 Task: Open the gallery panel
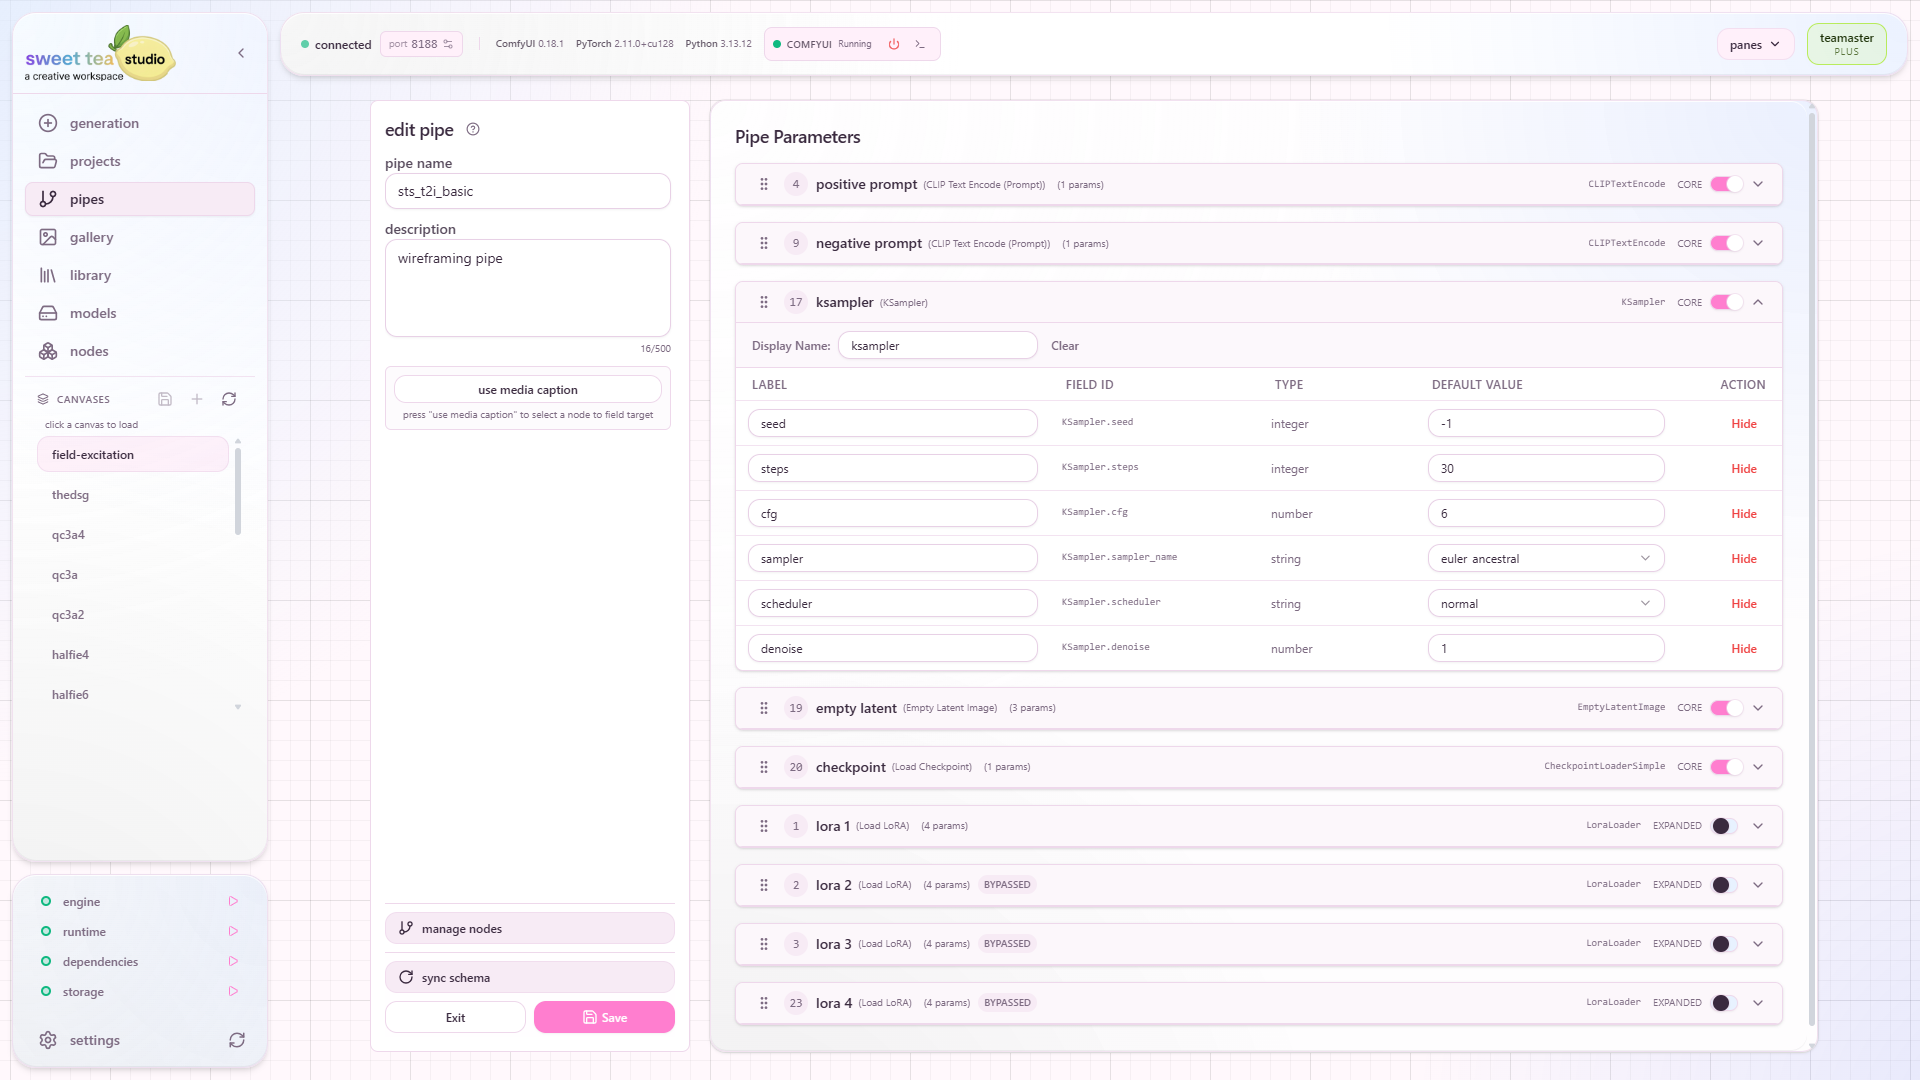tap(91, 237)
